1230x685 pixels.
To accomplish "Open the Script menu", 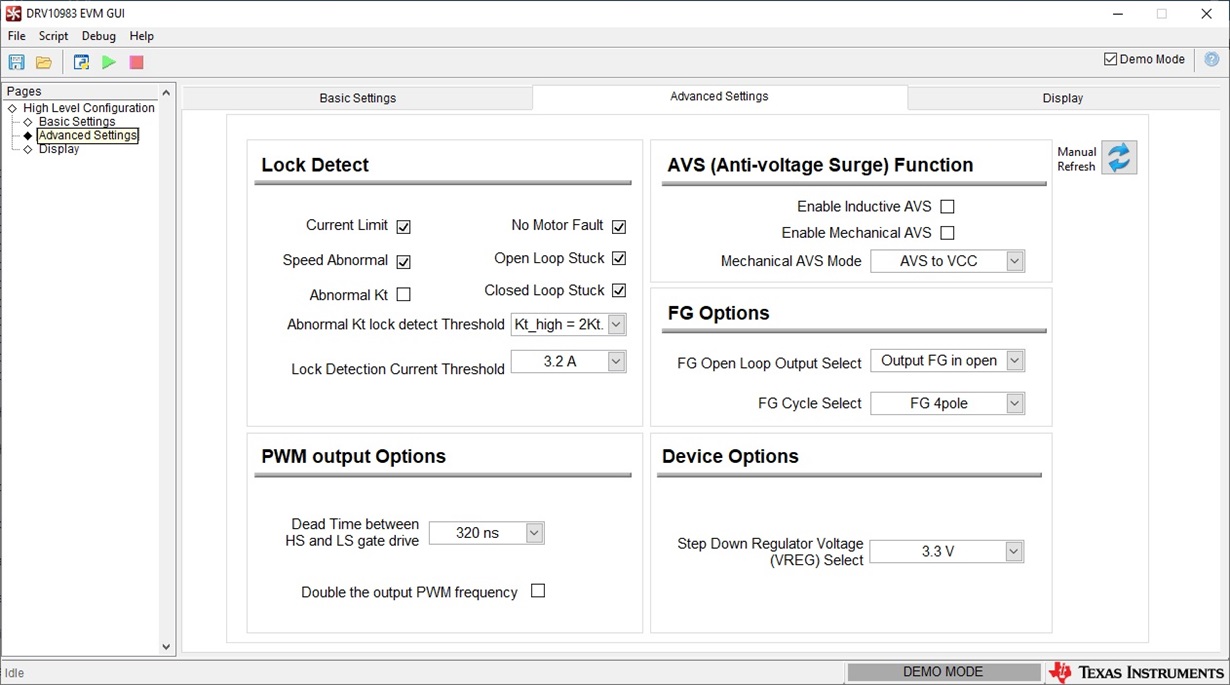I will [x=53, y=36].
